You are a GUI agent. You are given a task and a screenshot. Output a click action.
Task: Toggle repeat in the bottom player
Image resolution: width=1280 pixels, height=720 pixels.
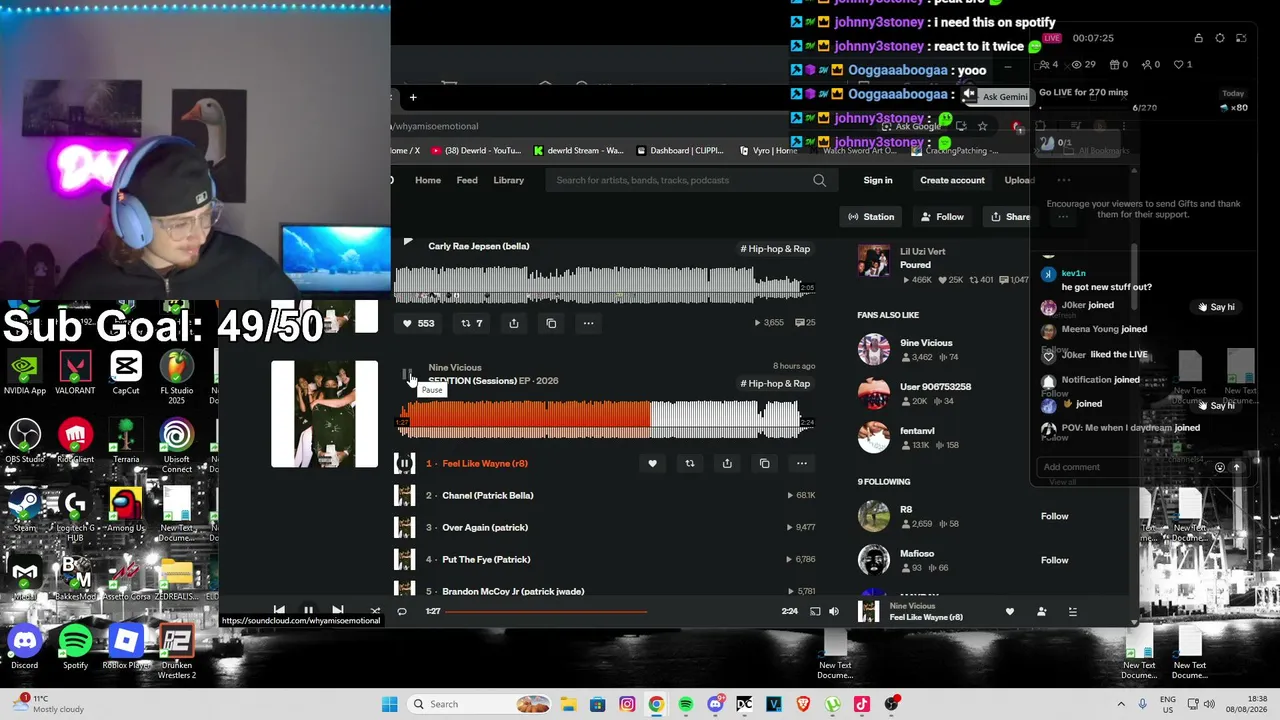point(402,611)
